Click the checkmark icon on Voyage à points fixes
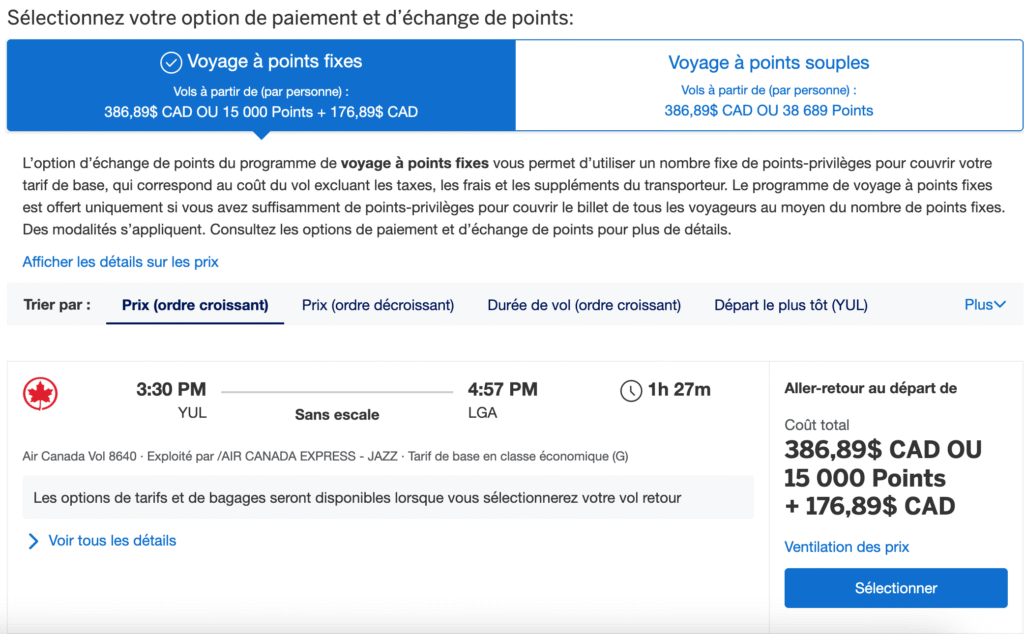This screenshot has width=1024, height=634. (x=169, y=61)
